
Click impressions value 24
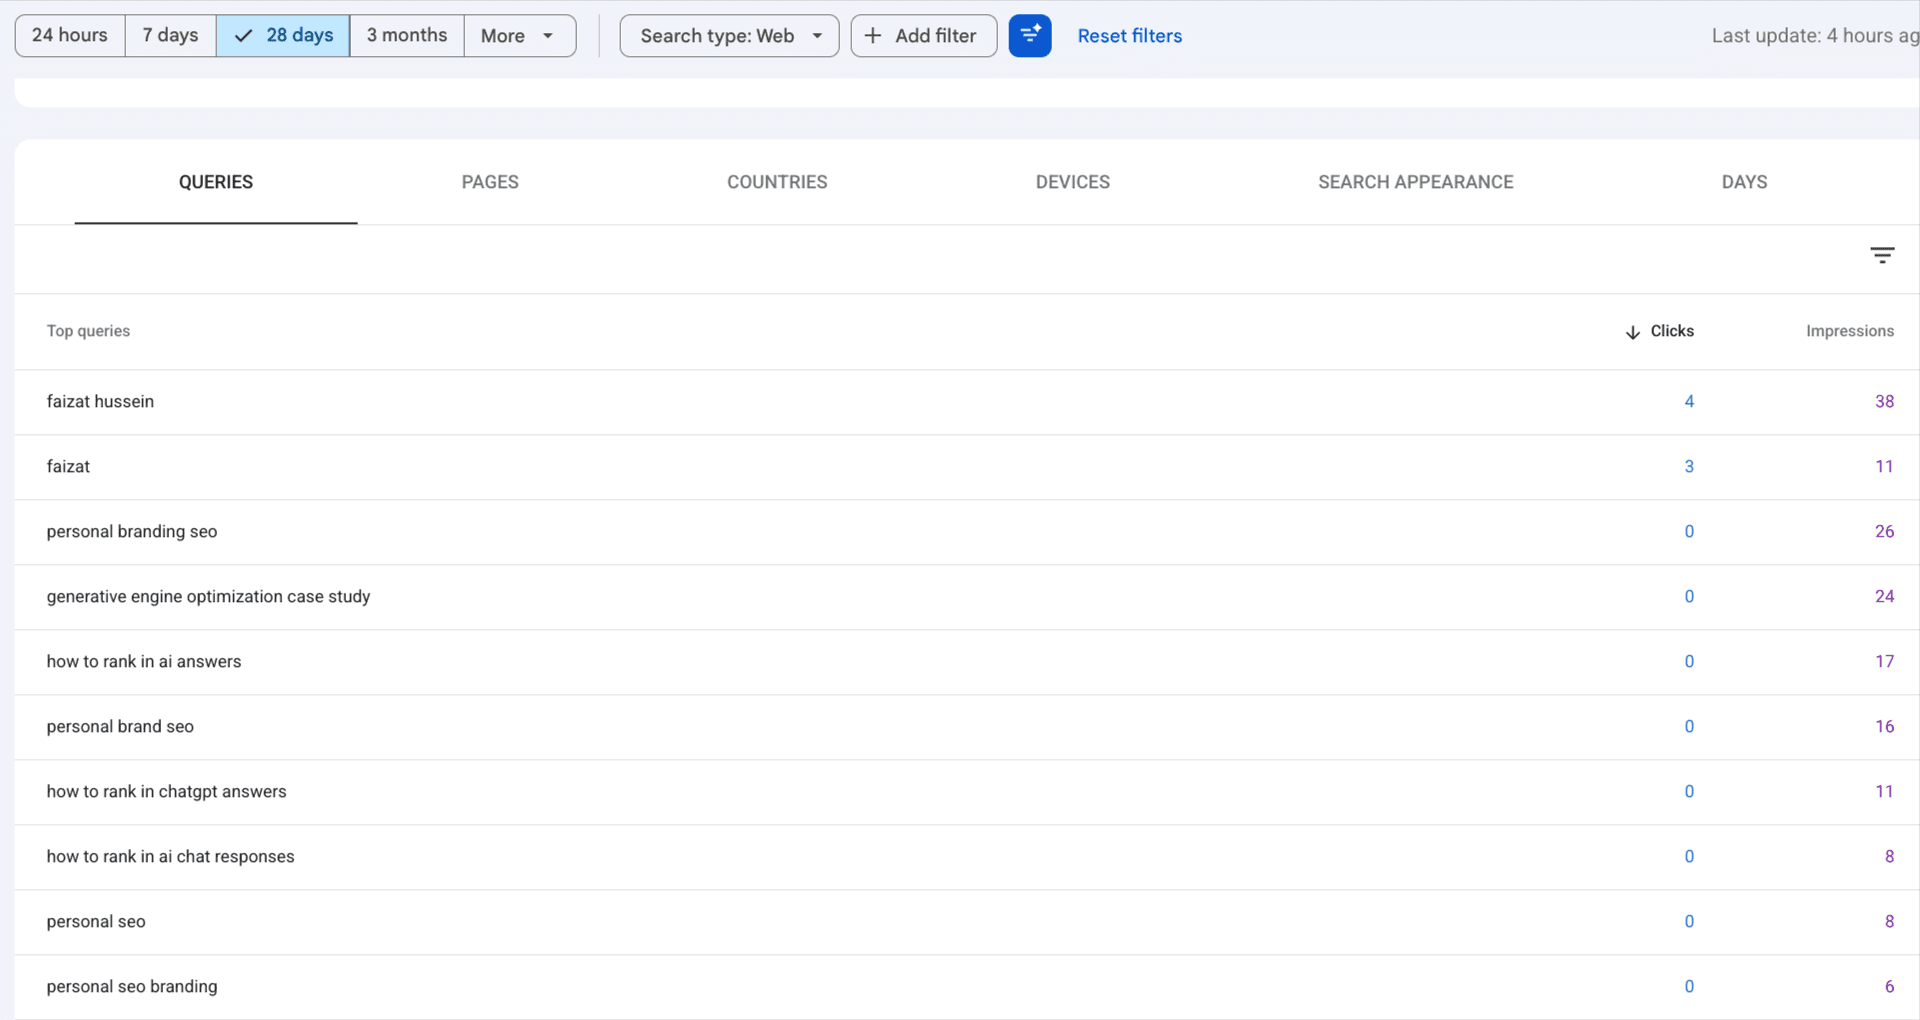[1884, 597]
